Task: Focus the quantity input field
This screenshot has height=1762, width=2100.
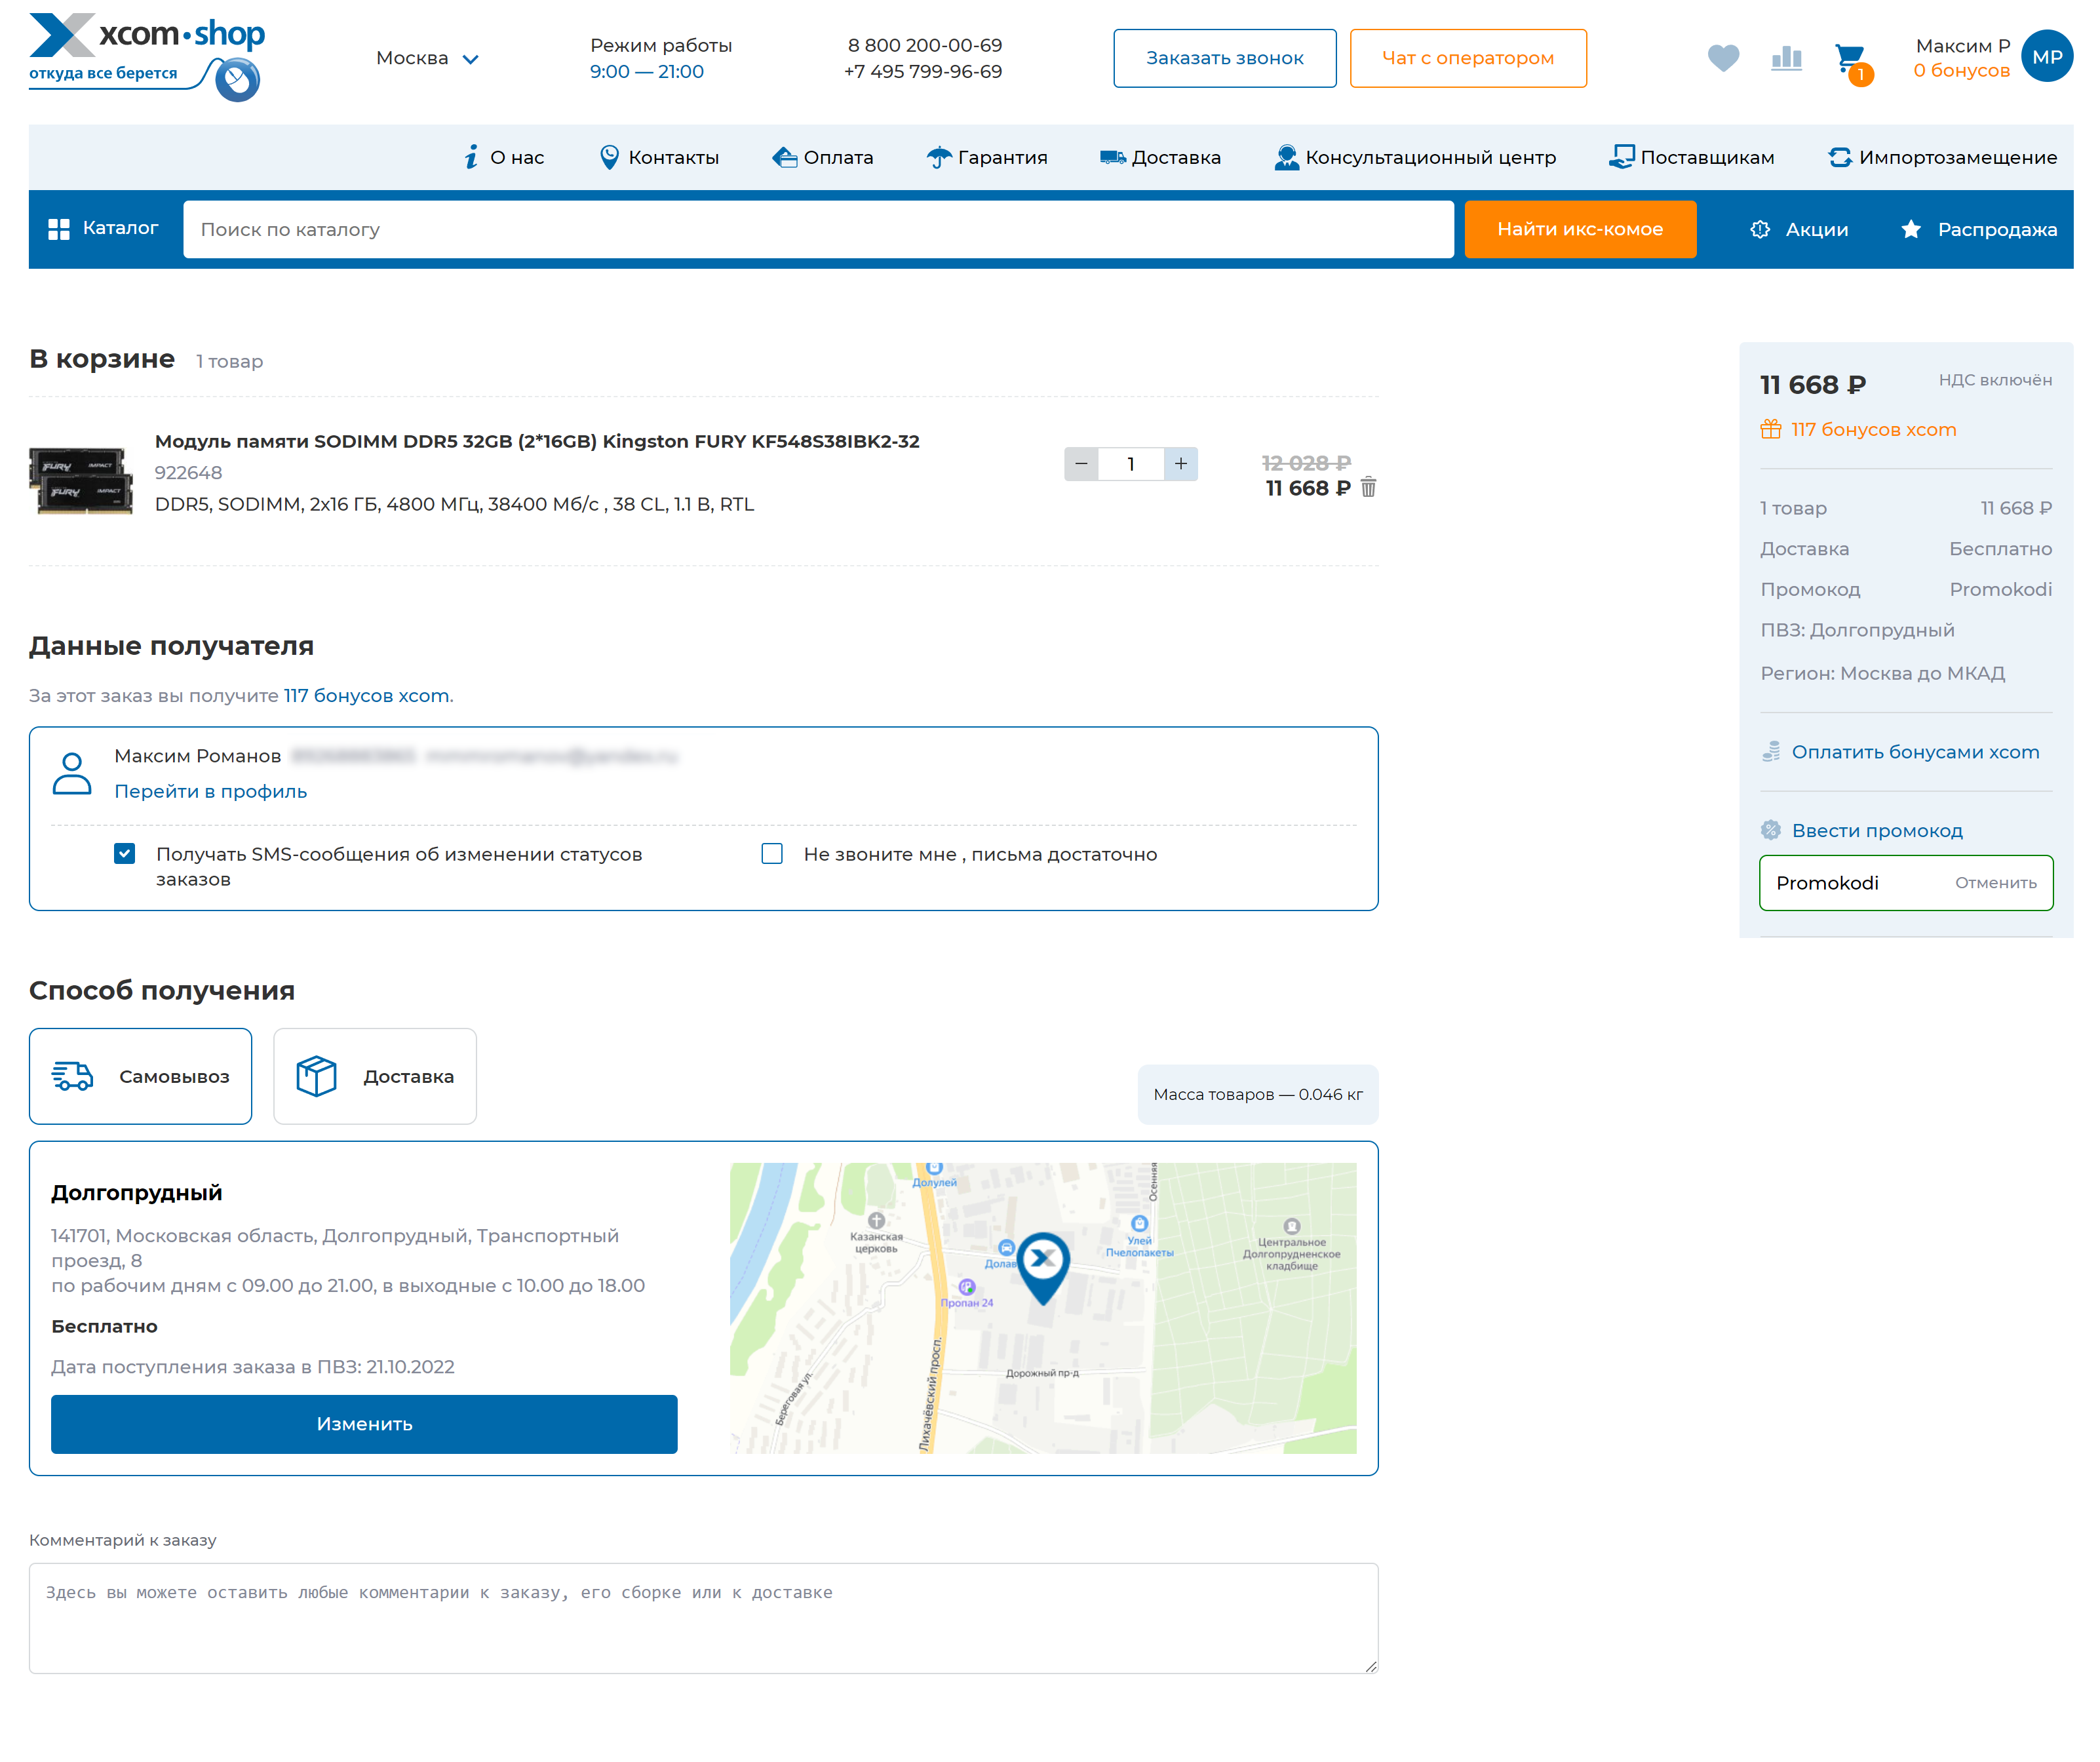Action: [1131, 463]
